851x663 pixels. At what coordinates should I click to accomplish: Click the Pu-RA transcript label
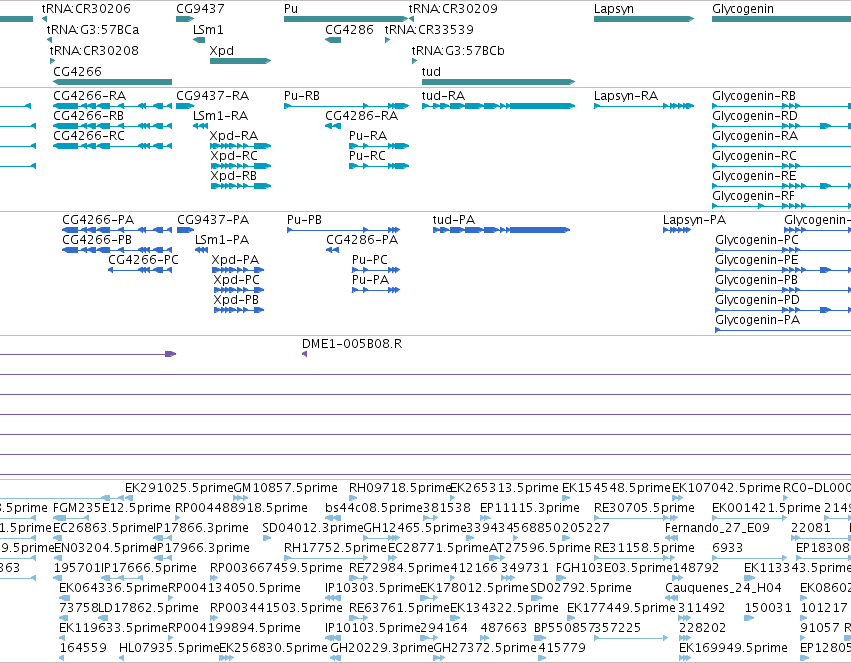(368, 136)
